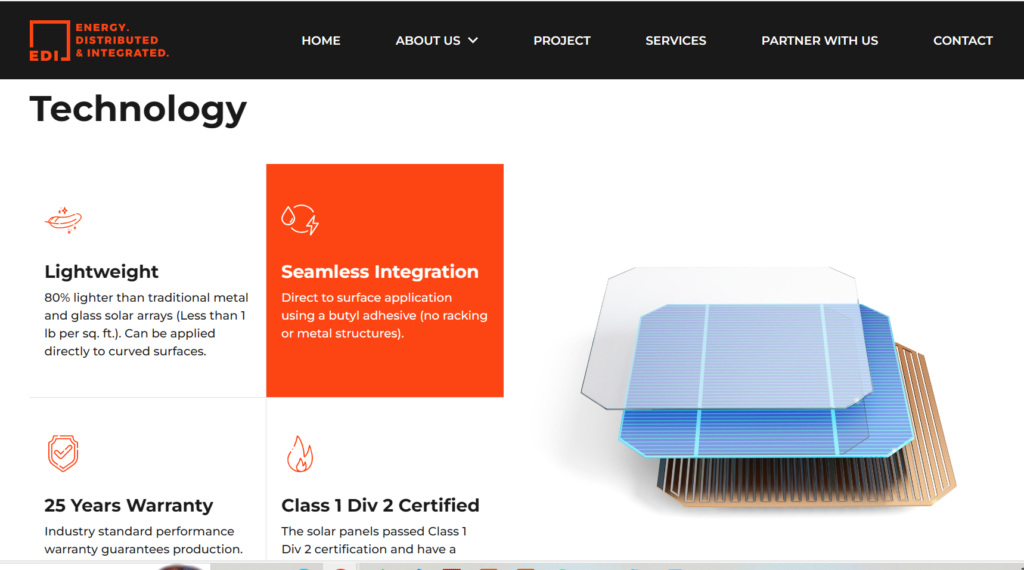Click the Technology section heading

pyautogui.click(x=138, y=109)
